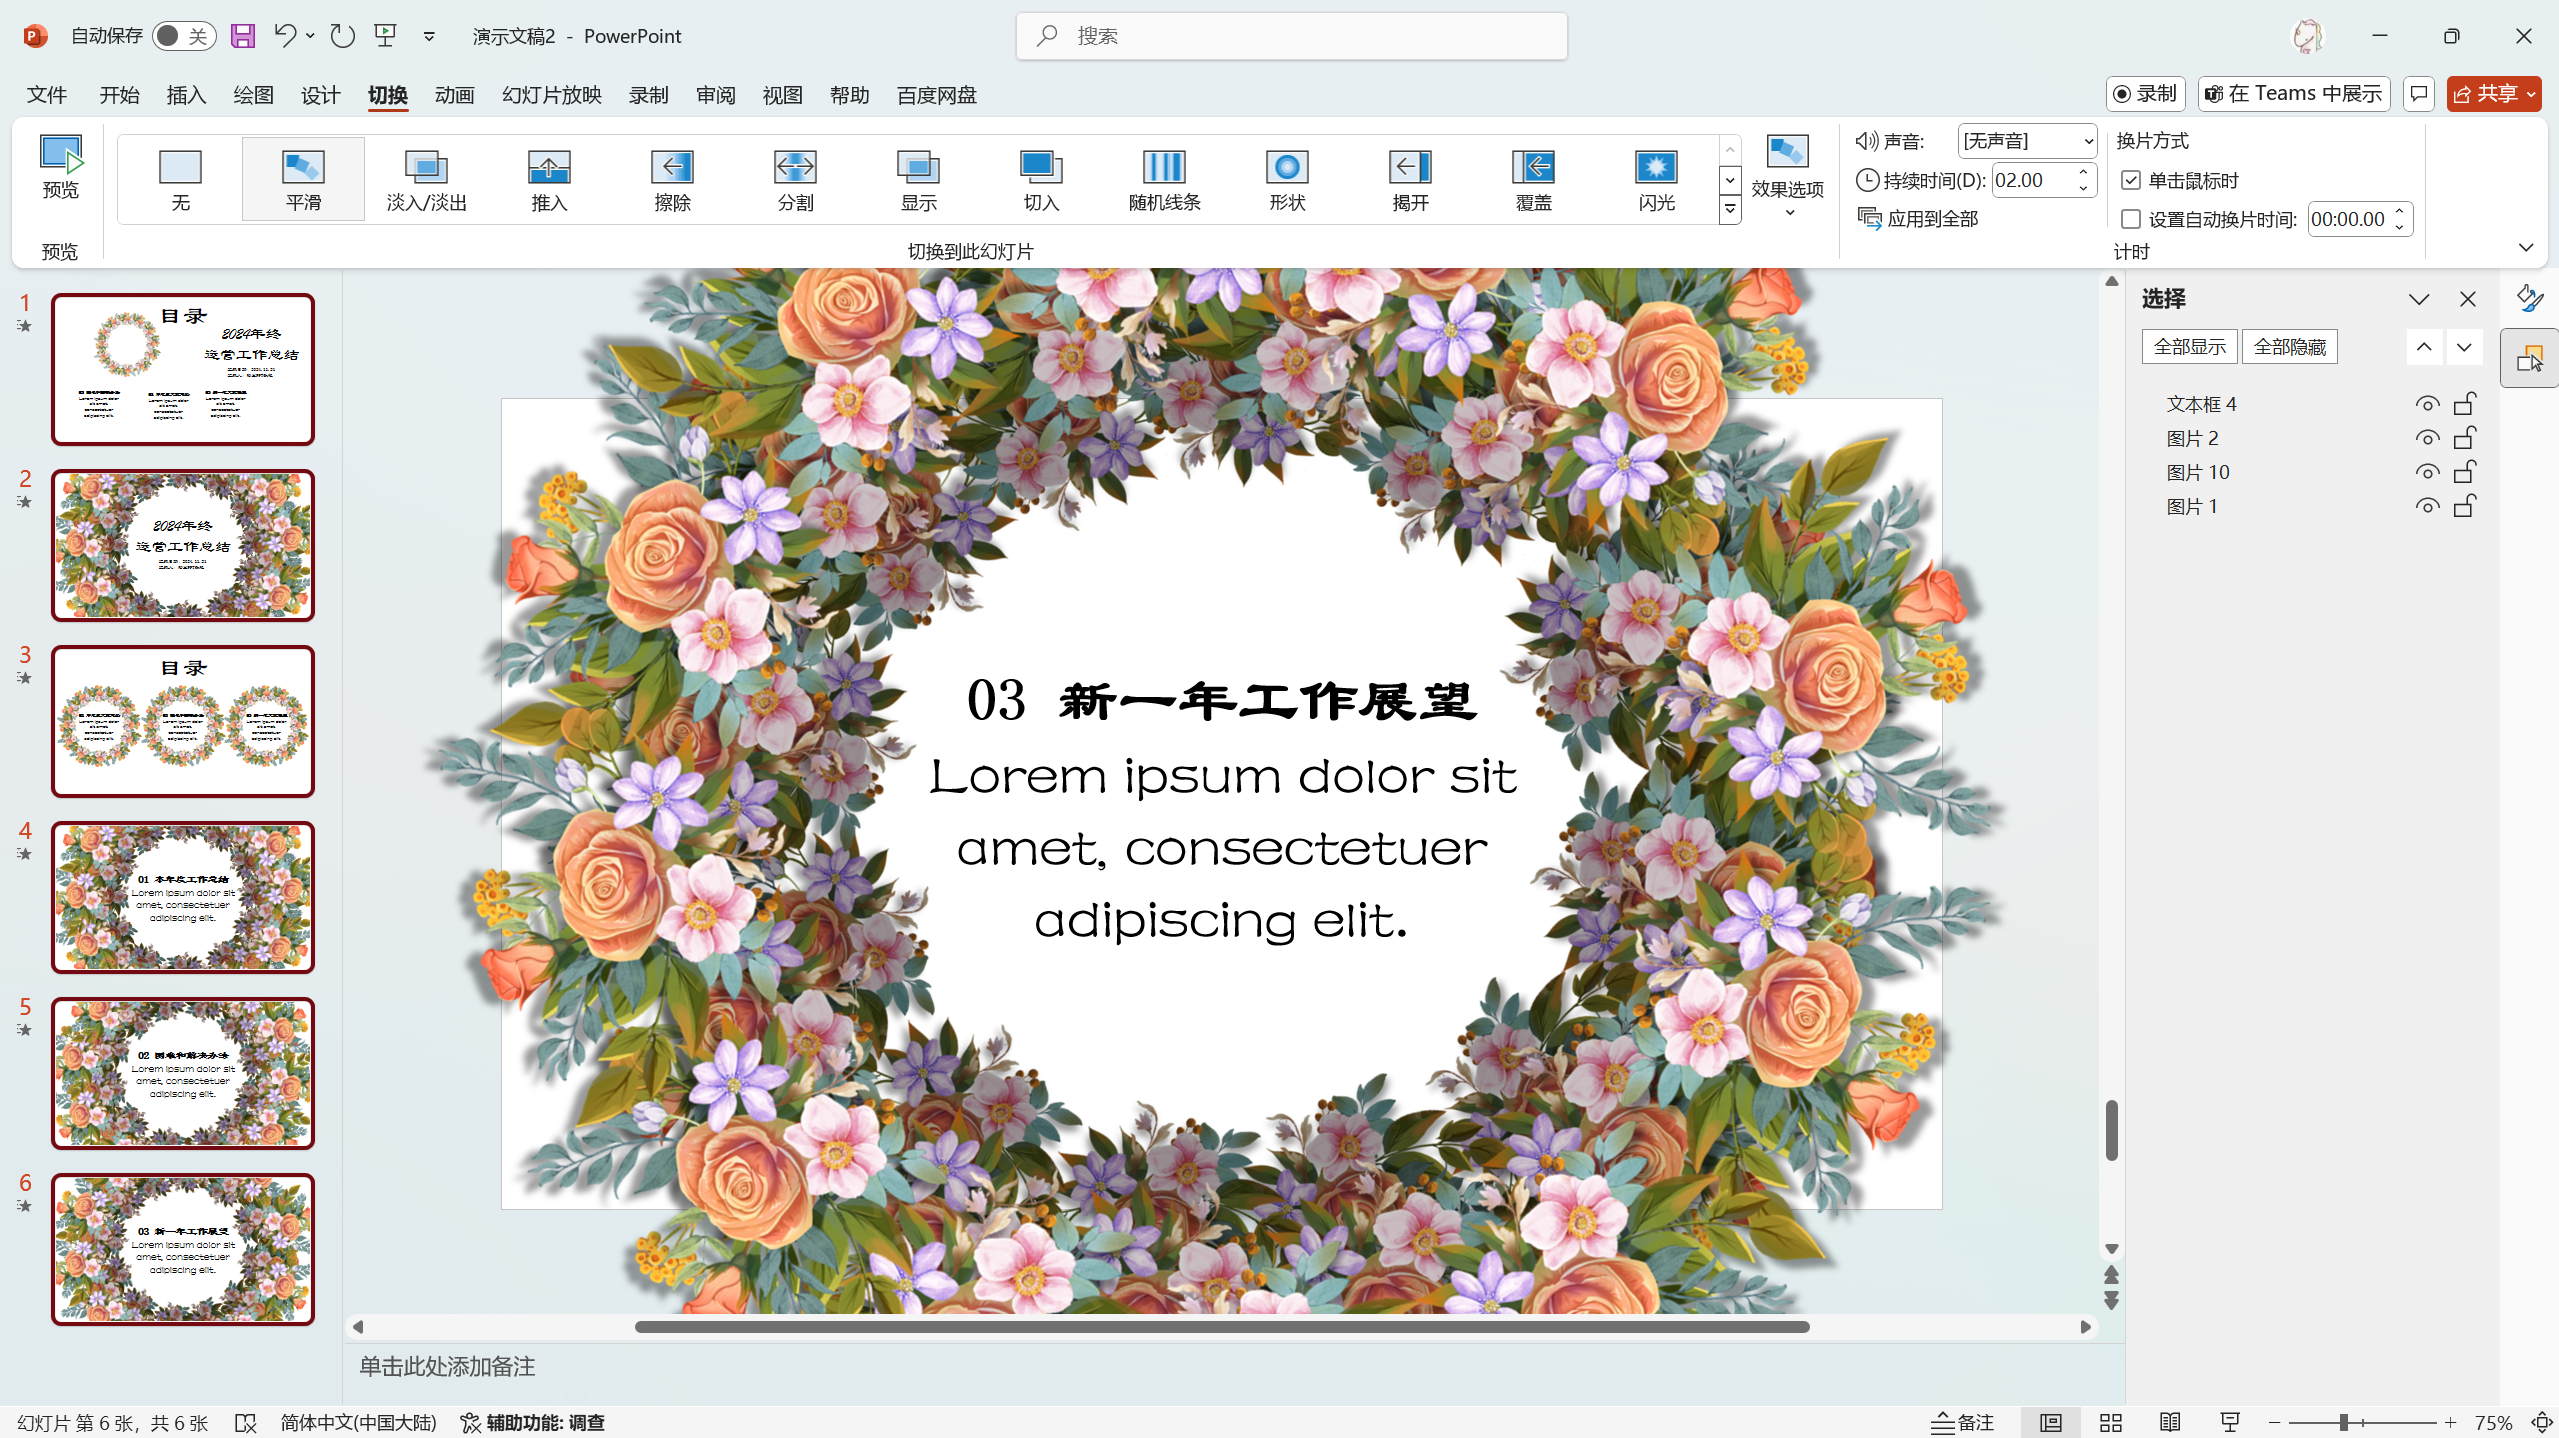Viewport: 2559px width, 1438px height.
Task: Select slide 3 thumbnail (目录)
Action: tap(183, 721)
